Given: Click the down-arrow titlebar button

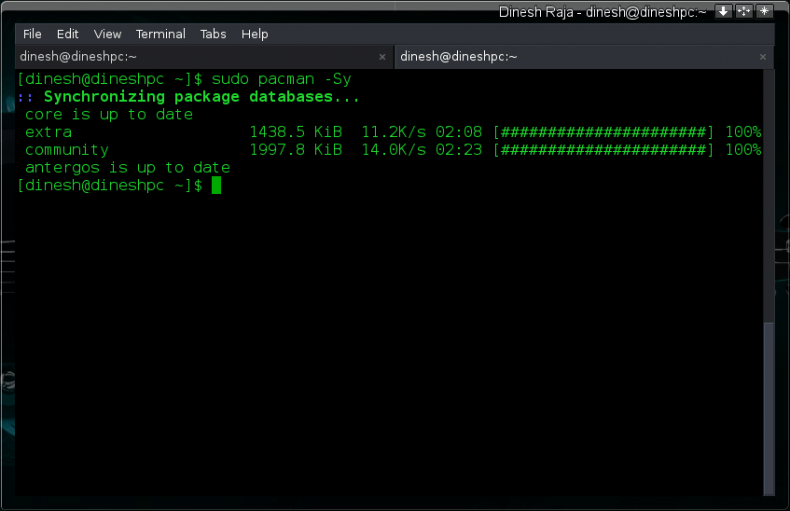Looking at the screenshot, I should point(723,12).
